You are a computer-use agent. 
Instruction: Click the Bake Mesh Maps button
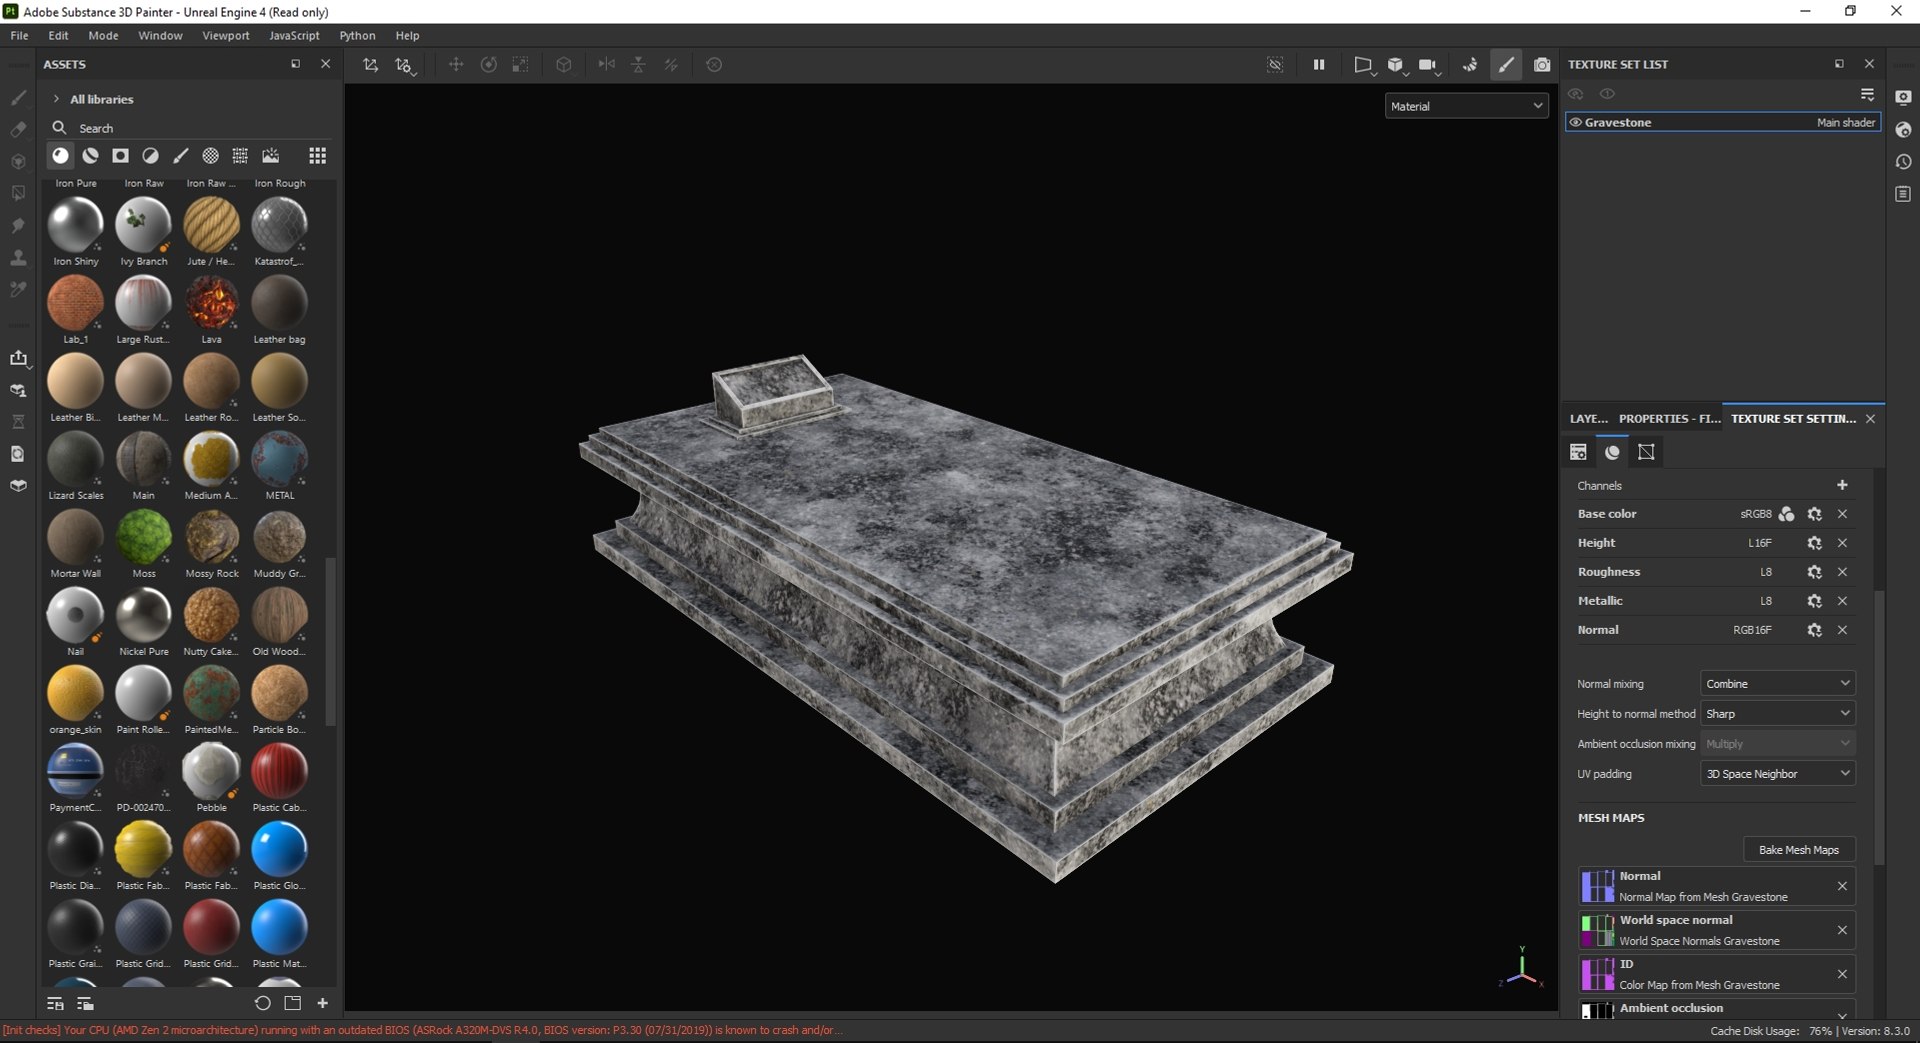click(x=1799, y=850)
